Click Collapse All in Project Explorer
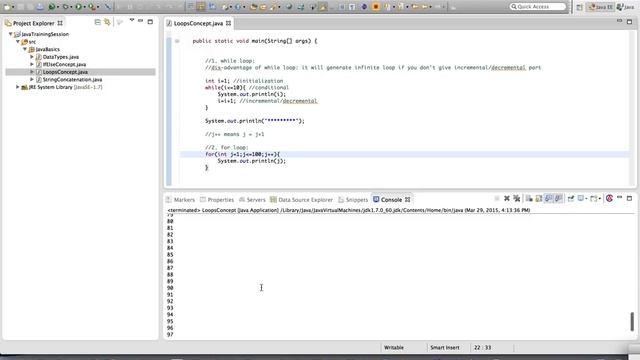This screenshot has width=640, height=360. (98, 22)
